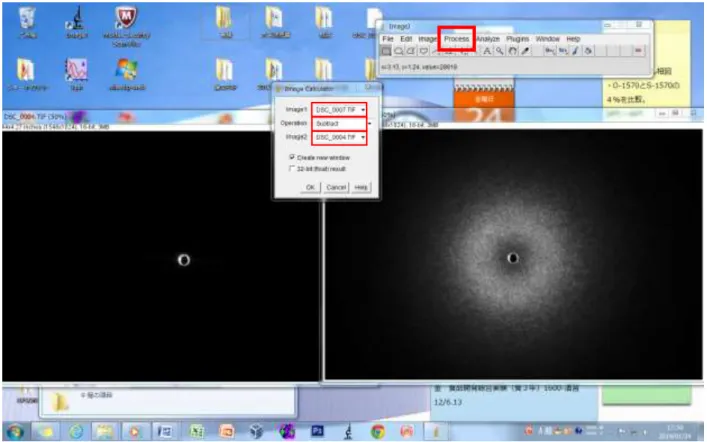This screenshot has width=707, height=442.
Task: Click the Windows Start orb
Action: [x=15, y=433]
